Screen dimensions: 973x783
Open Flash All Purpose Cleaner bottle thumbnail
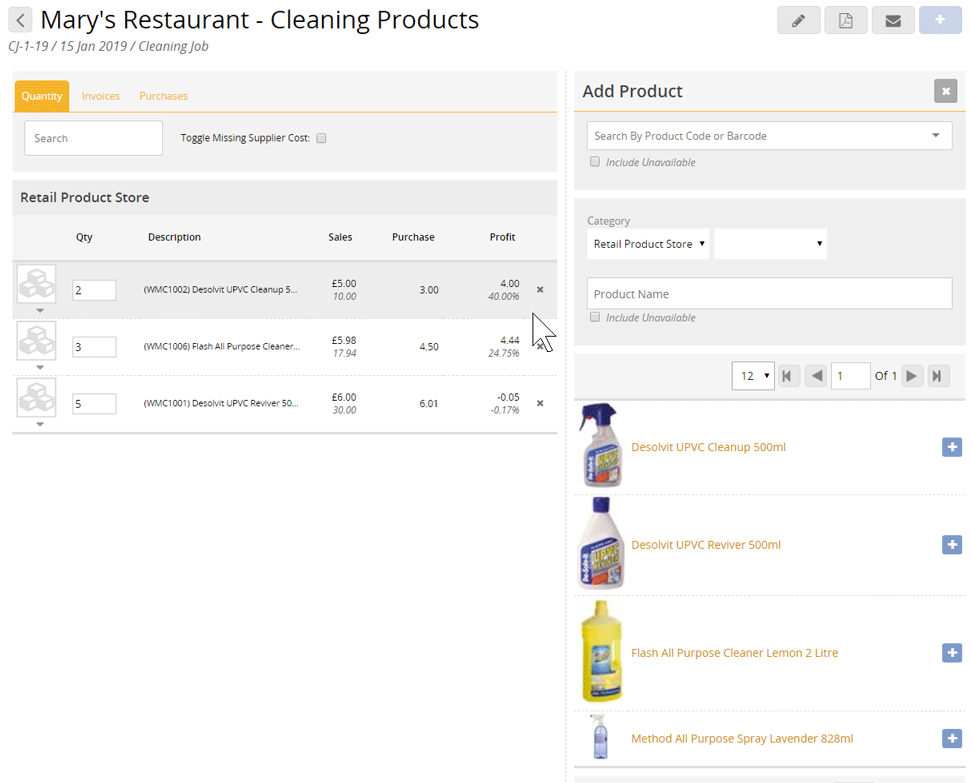tap(601, 651)
